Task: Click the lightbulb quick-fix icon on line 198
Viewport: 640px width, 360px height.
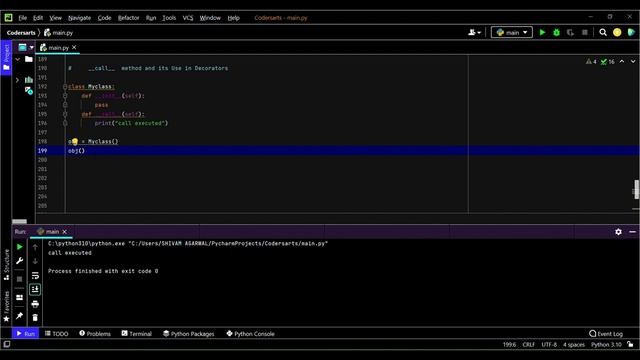Action: pyautogui.click(x=75, y=142)
